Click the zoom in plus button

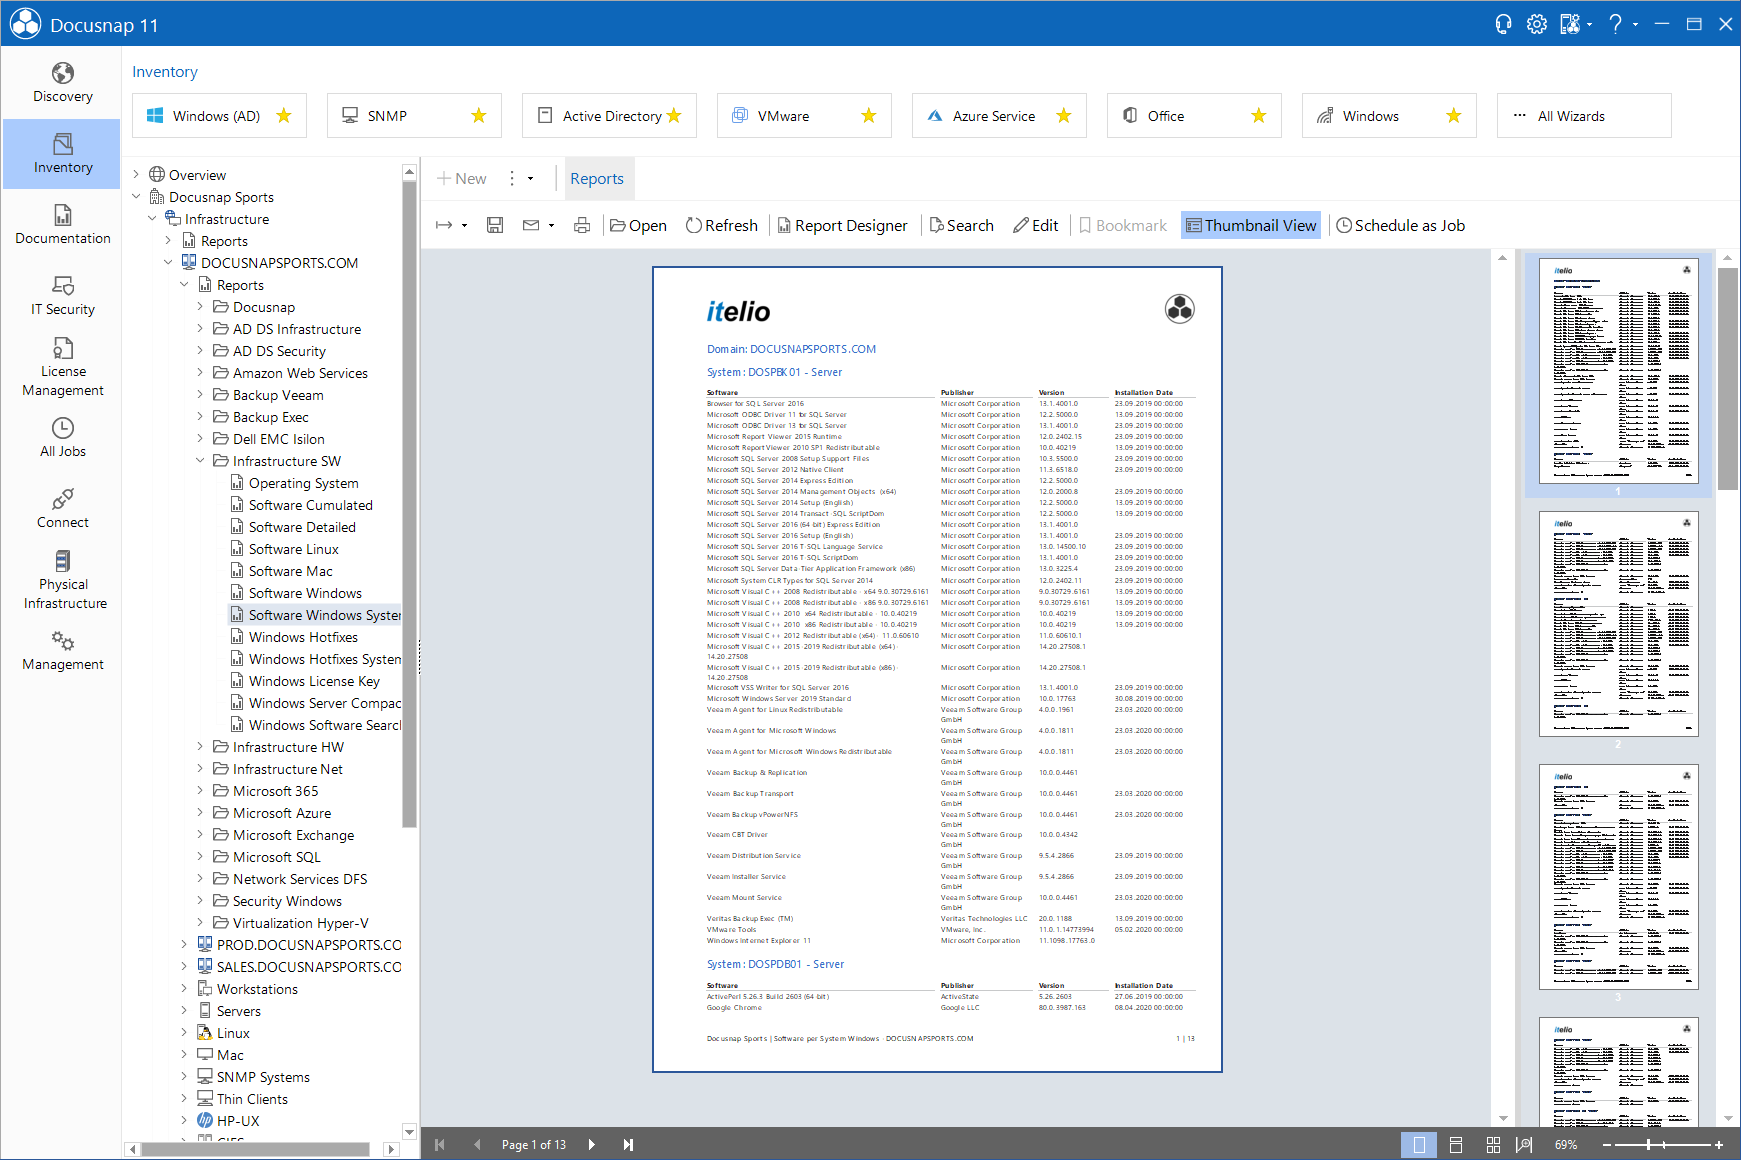[1719, 1144]
